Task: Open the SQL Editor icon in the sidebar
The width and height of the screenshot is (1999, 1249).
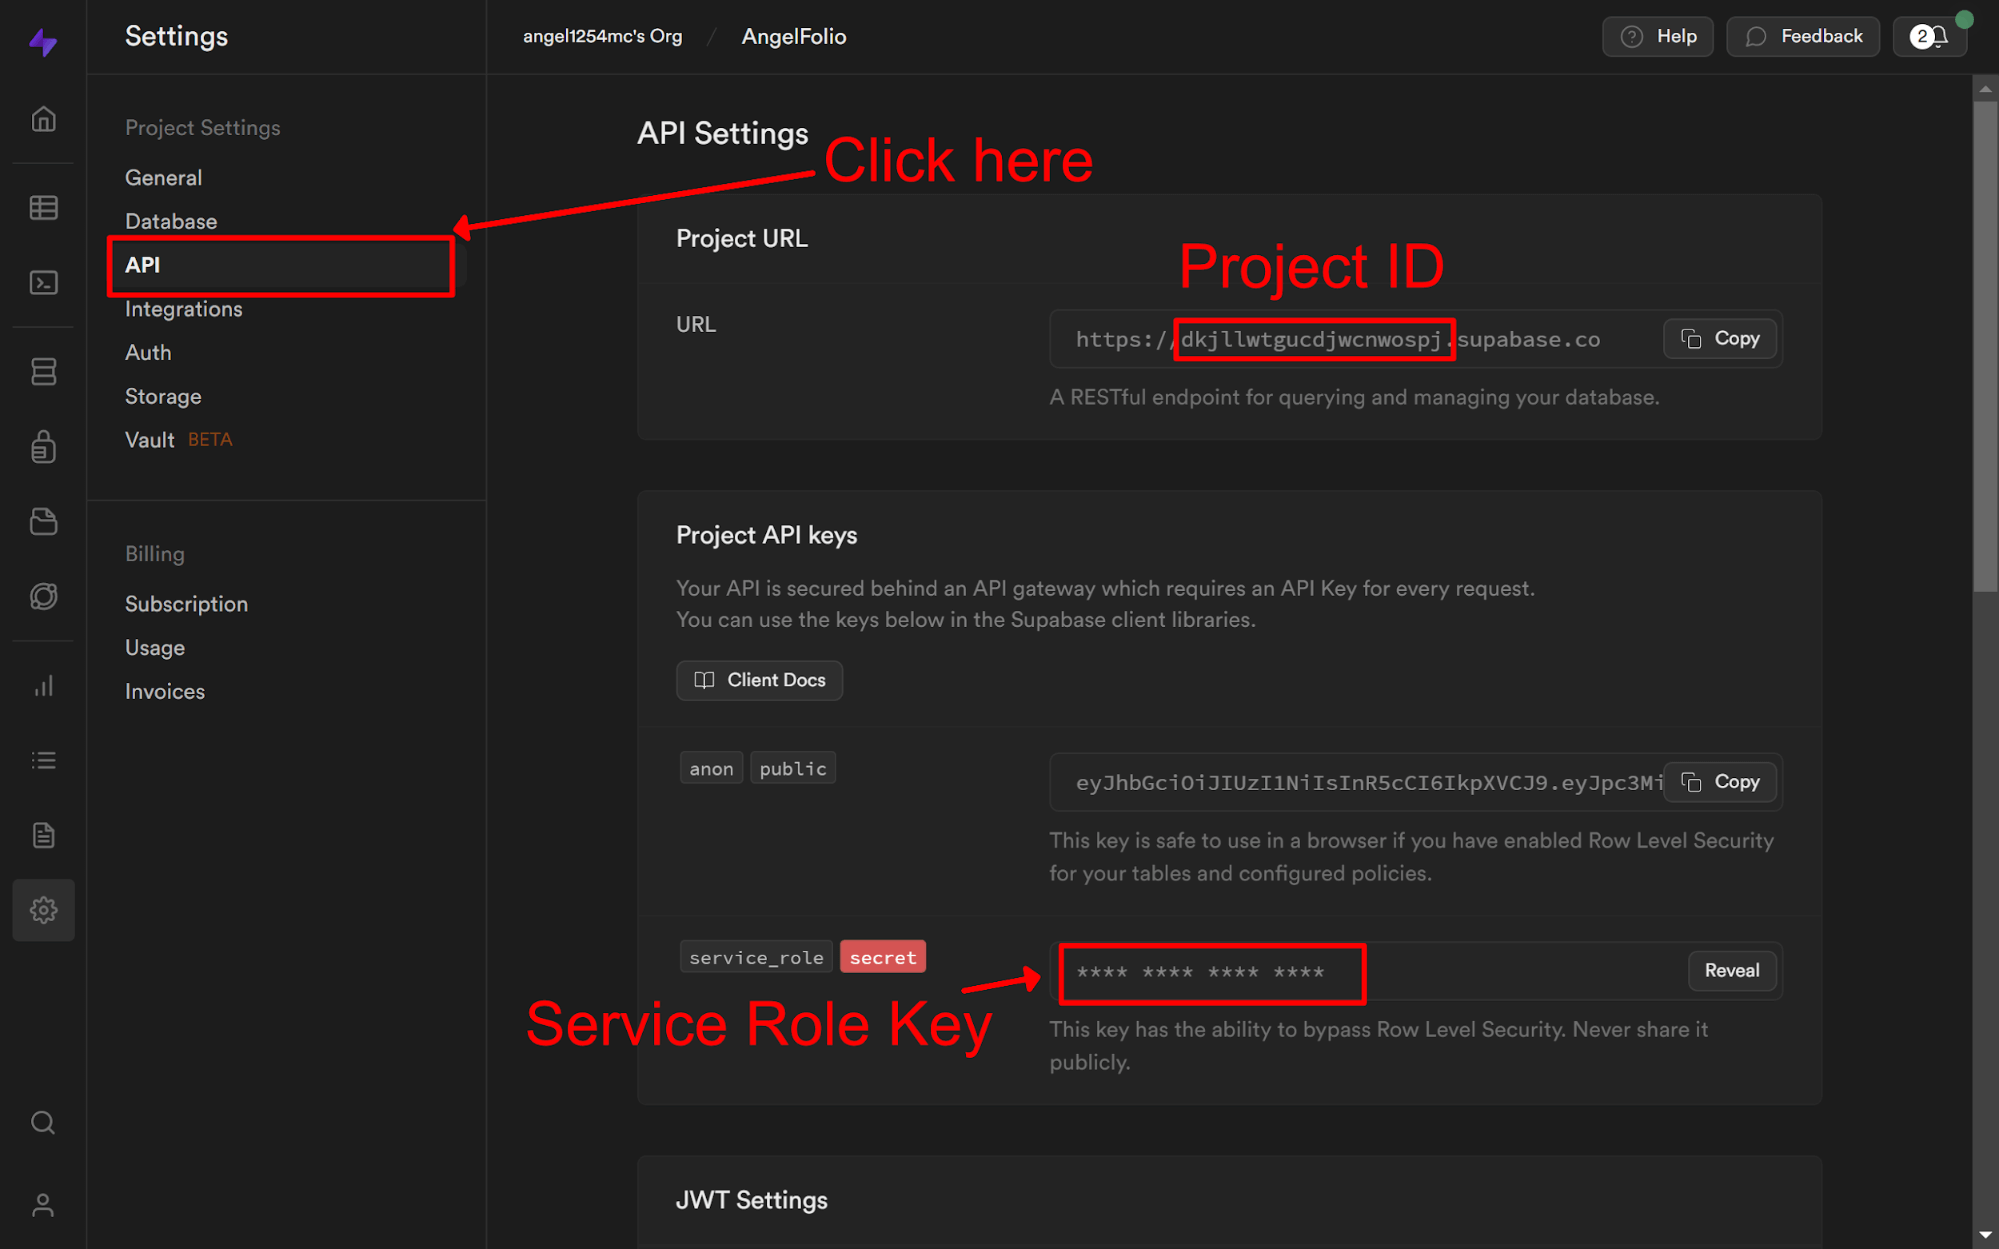Action: point(43,282)
